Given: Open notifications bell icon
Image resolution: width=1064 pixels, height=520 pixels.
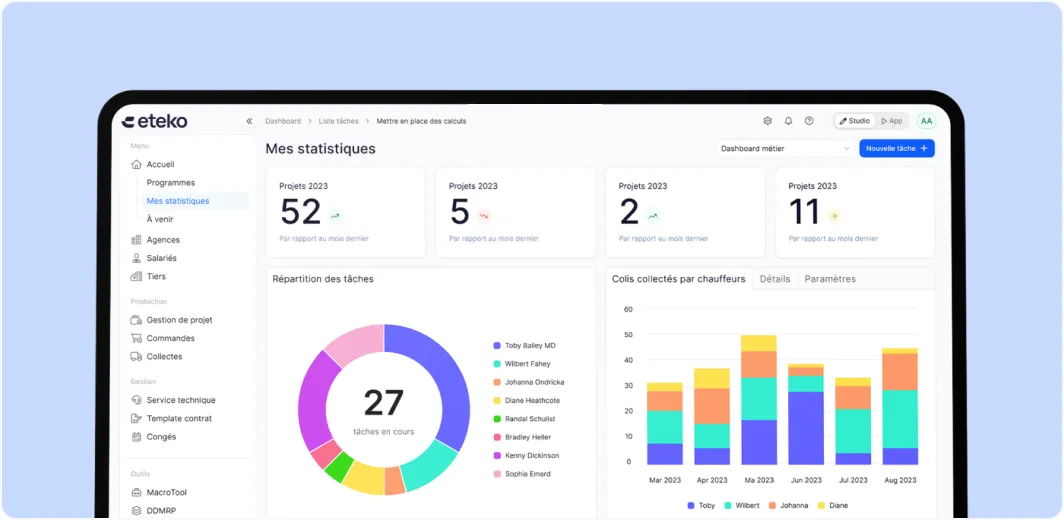Looking at the screenshot, I should click(788, 121).
